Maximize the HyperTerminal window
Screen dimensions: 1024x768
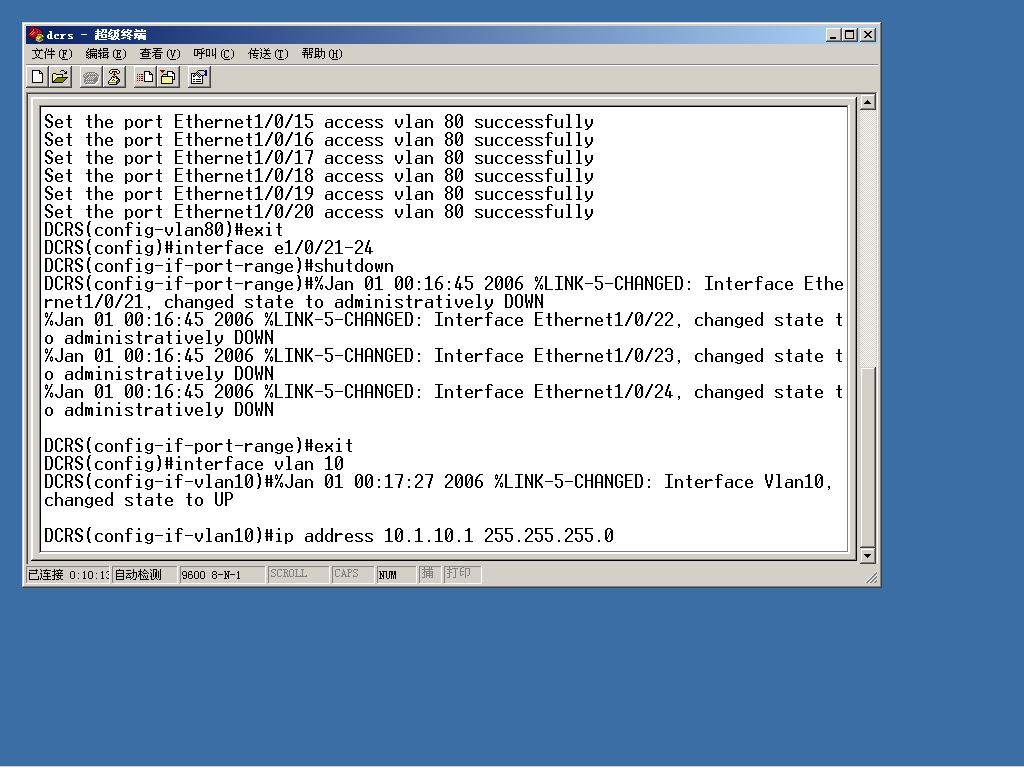pyautogui.click(x=849, y=35)
